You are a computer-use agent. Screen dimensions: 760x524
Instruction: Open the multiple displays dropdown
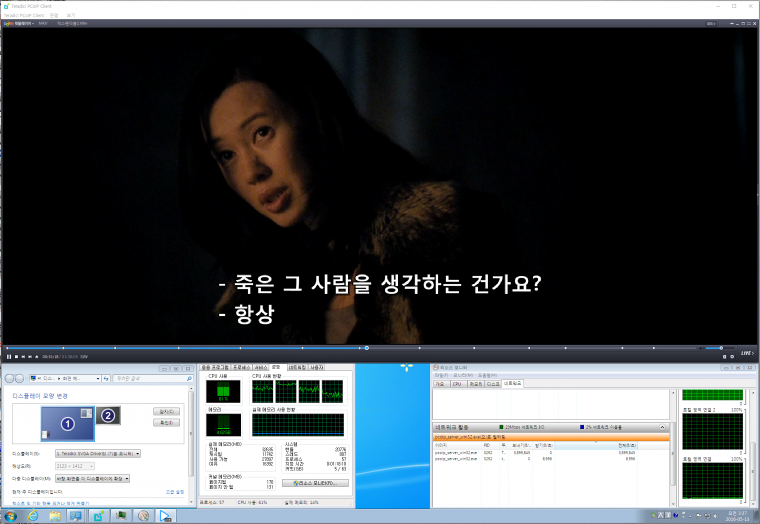coord(93,478)
